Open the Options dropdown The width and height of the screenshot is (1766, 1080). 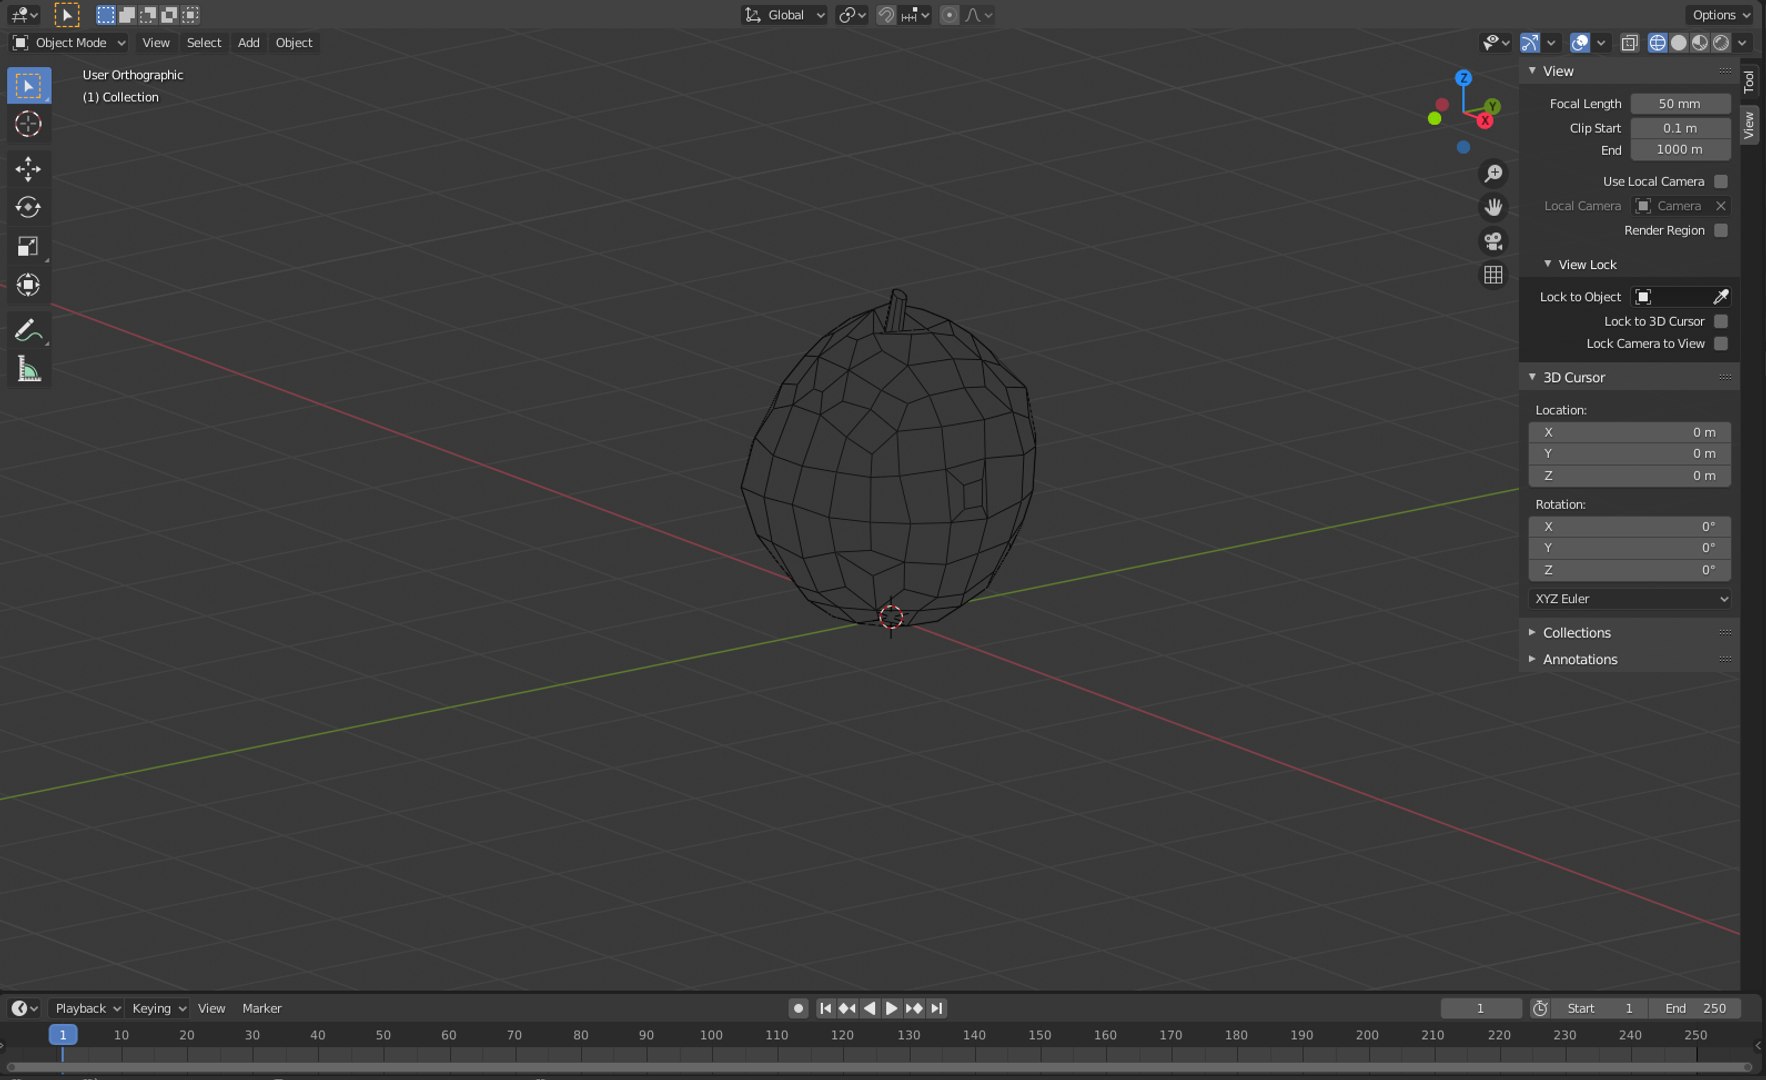pyautogui.click(x=1720, y=15)
